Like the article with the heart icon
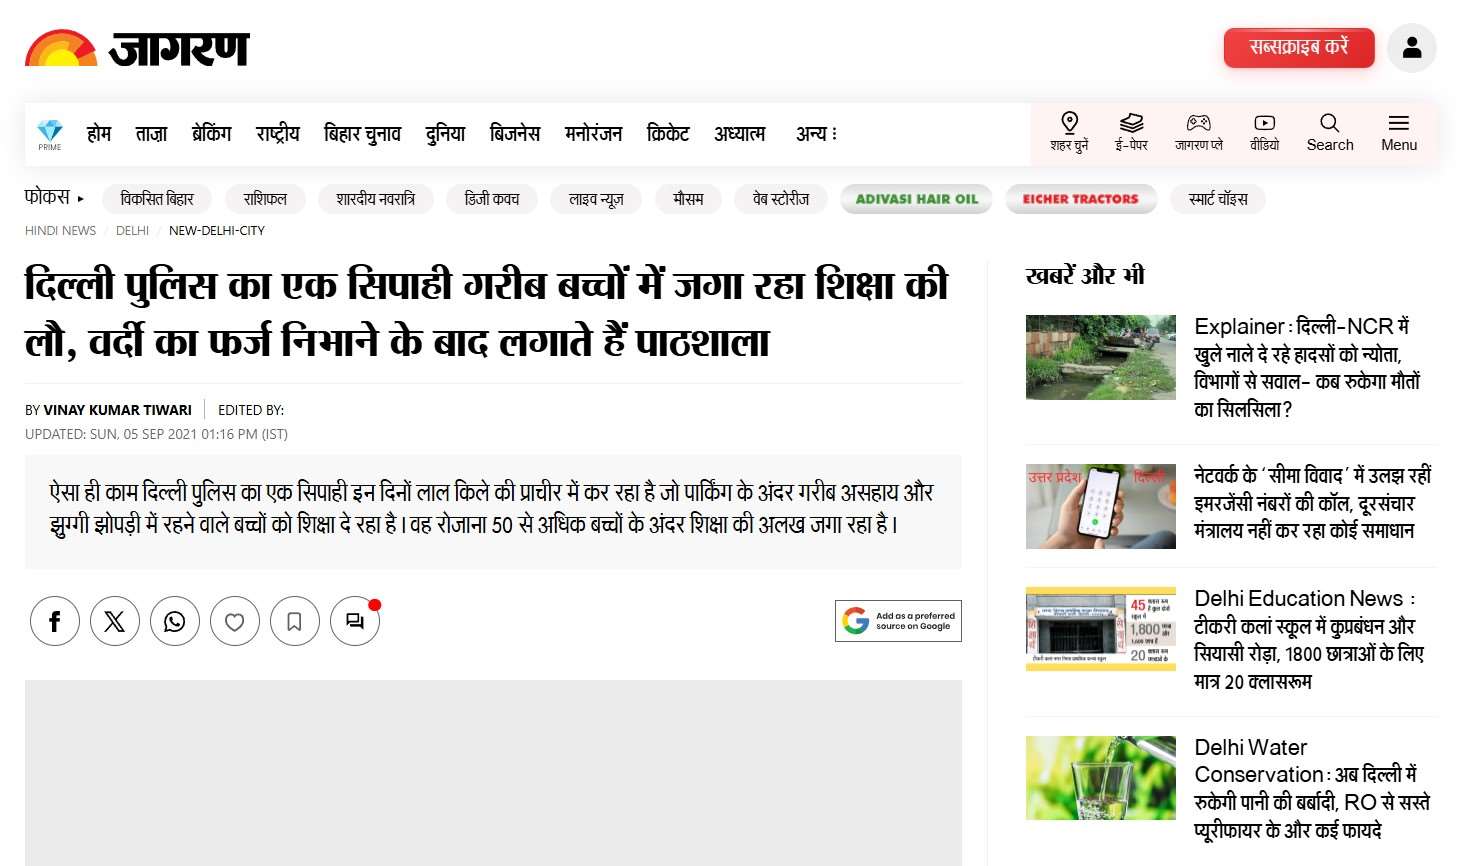The width and height of the screenshot is (1461, 866). point(235,621)
